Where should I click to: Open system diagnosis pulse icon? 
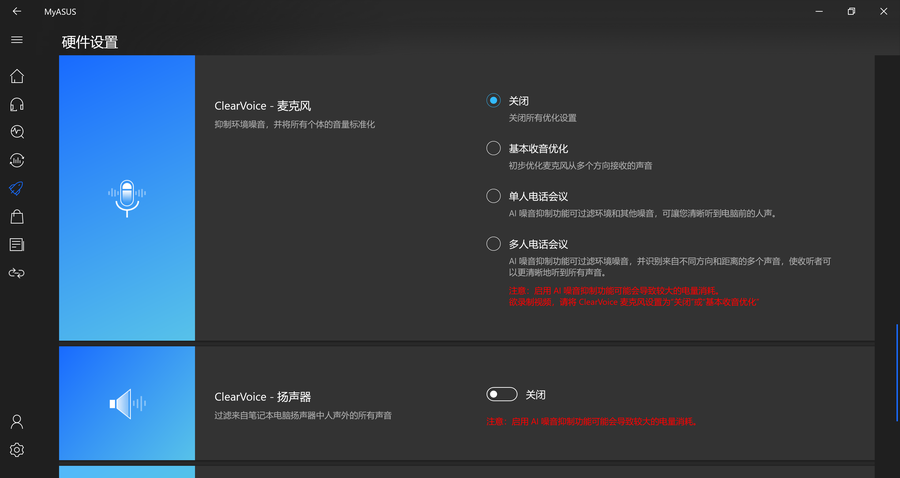point(16,132)
